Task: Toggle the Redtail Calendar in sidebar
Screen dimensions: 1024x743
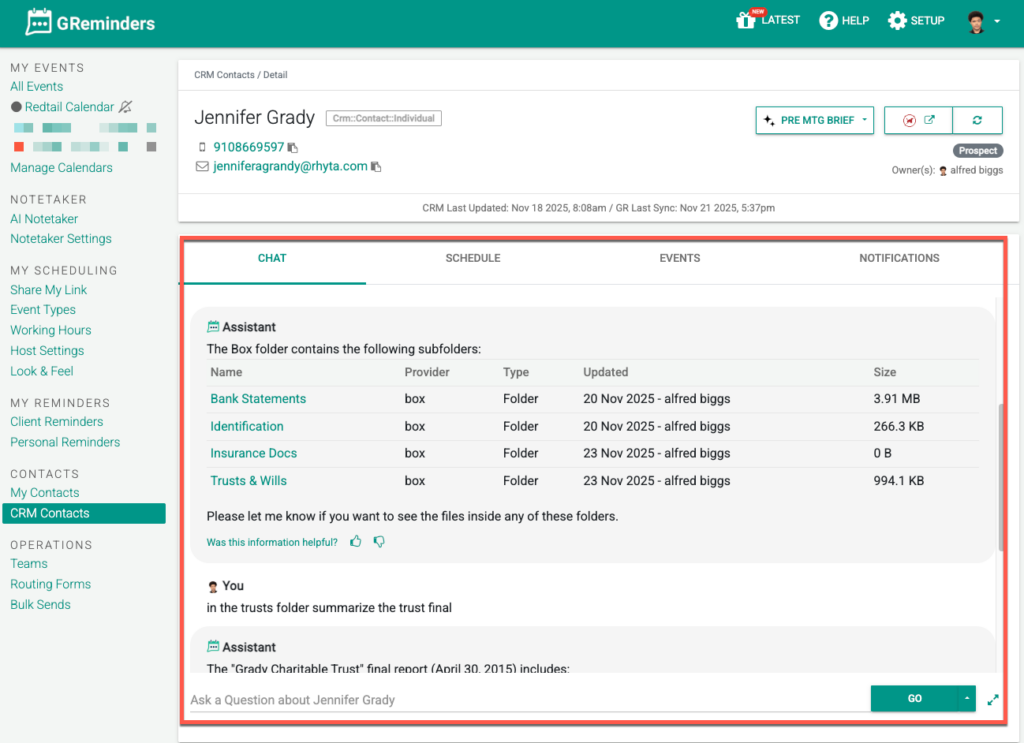Action: [69, 107]
